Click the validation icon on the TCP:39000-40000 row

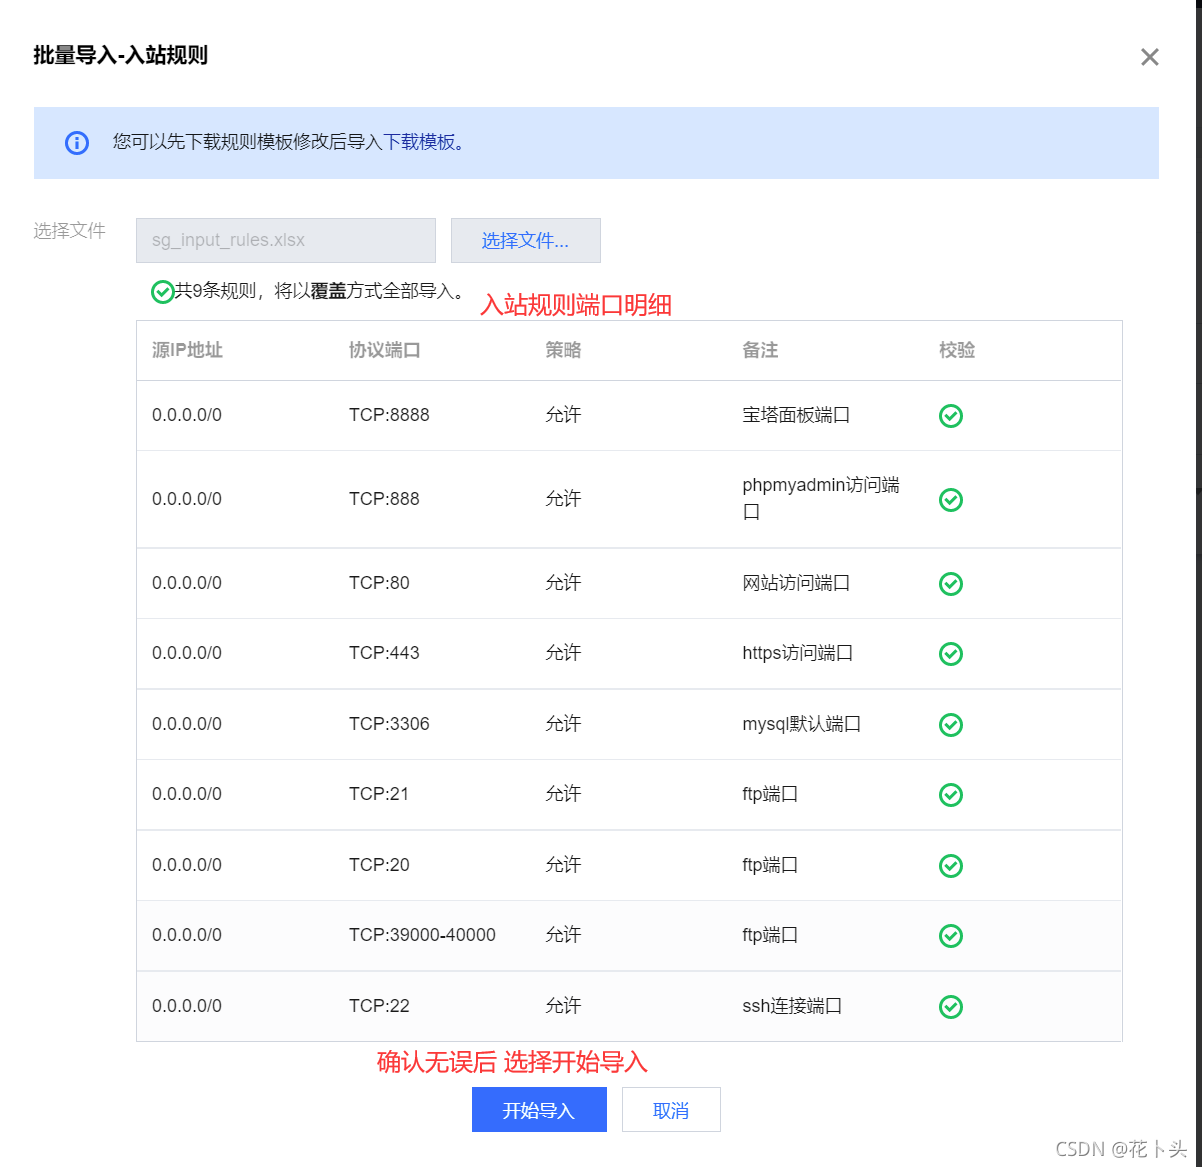point(951,935)
